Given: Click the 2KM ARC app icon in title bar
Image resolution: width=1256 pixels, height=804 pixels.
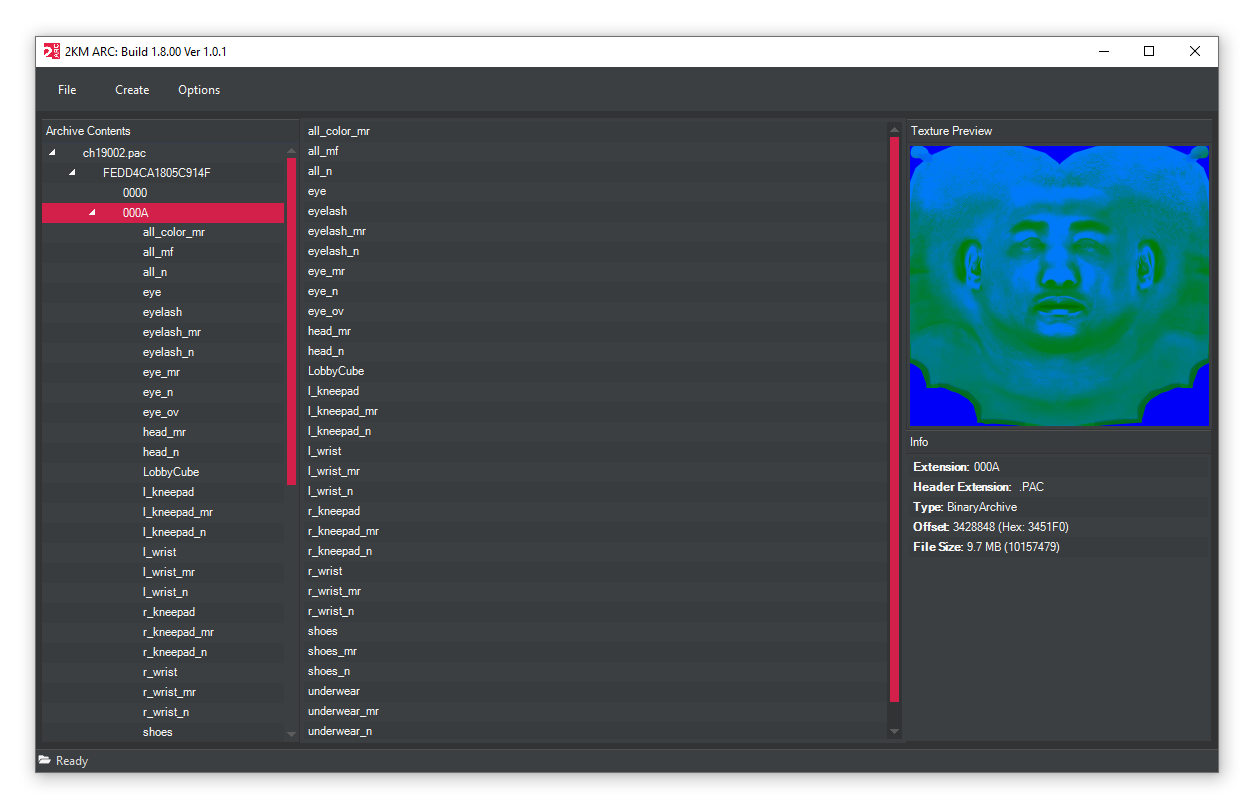Looking at the screenshot, I should click(51, 51).
